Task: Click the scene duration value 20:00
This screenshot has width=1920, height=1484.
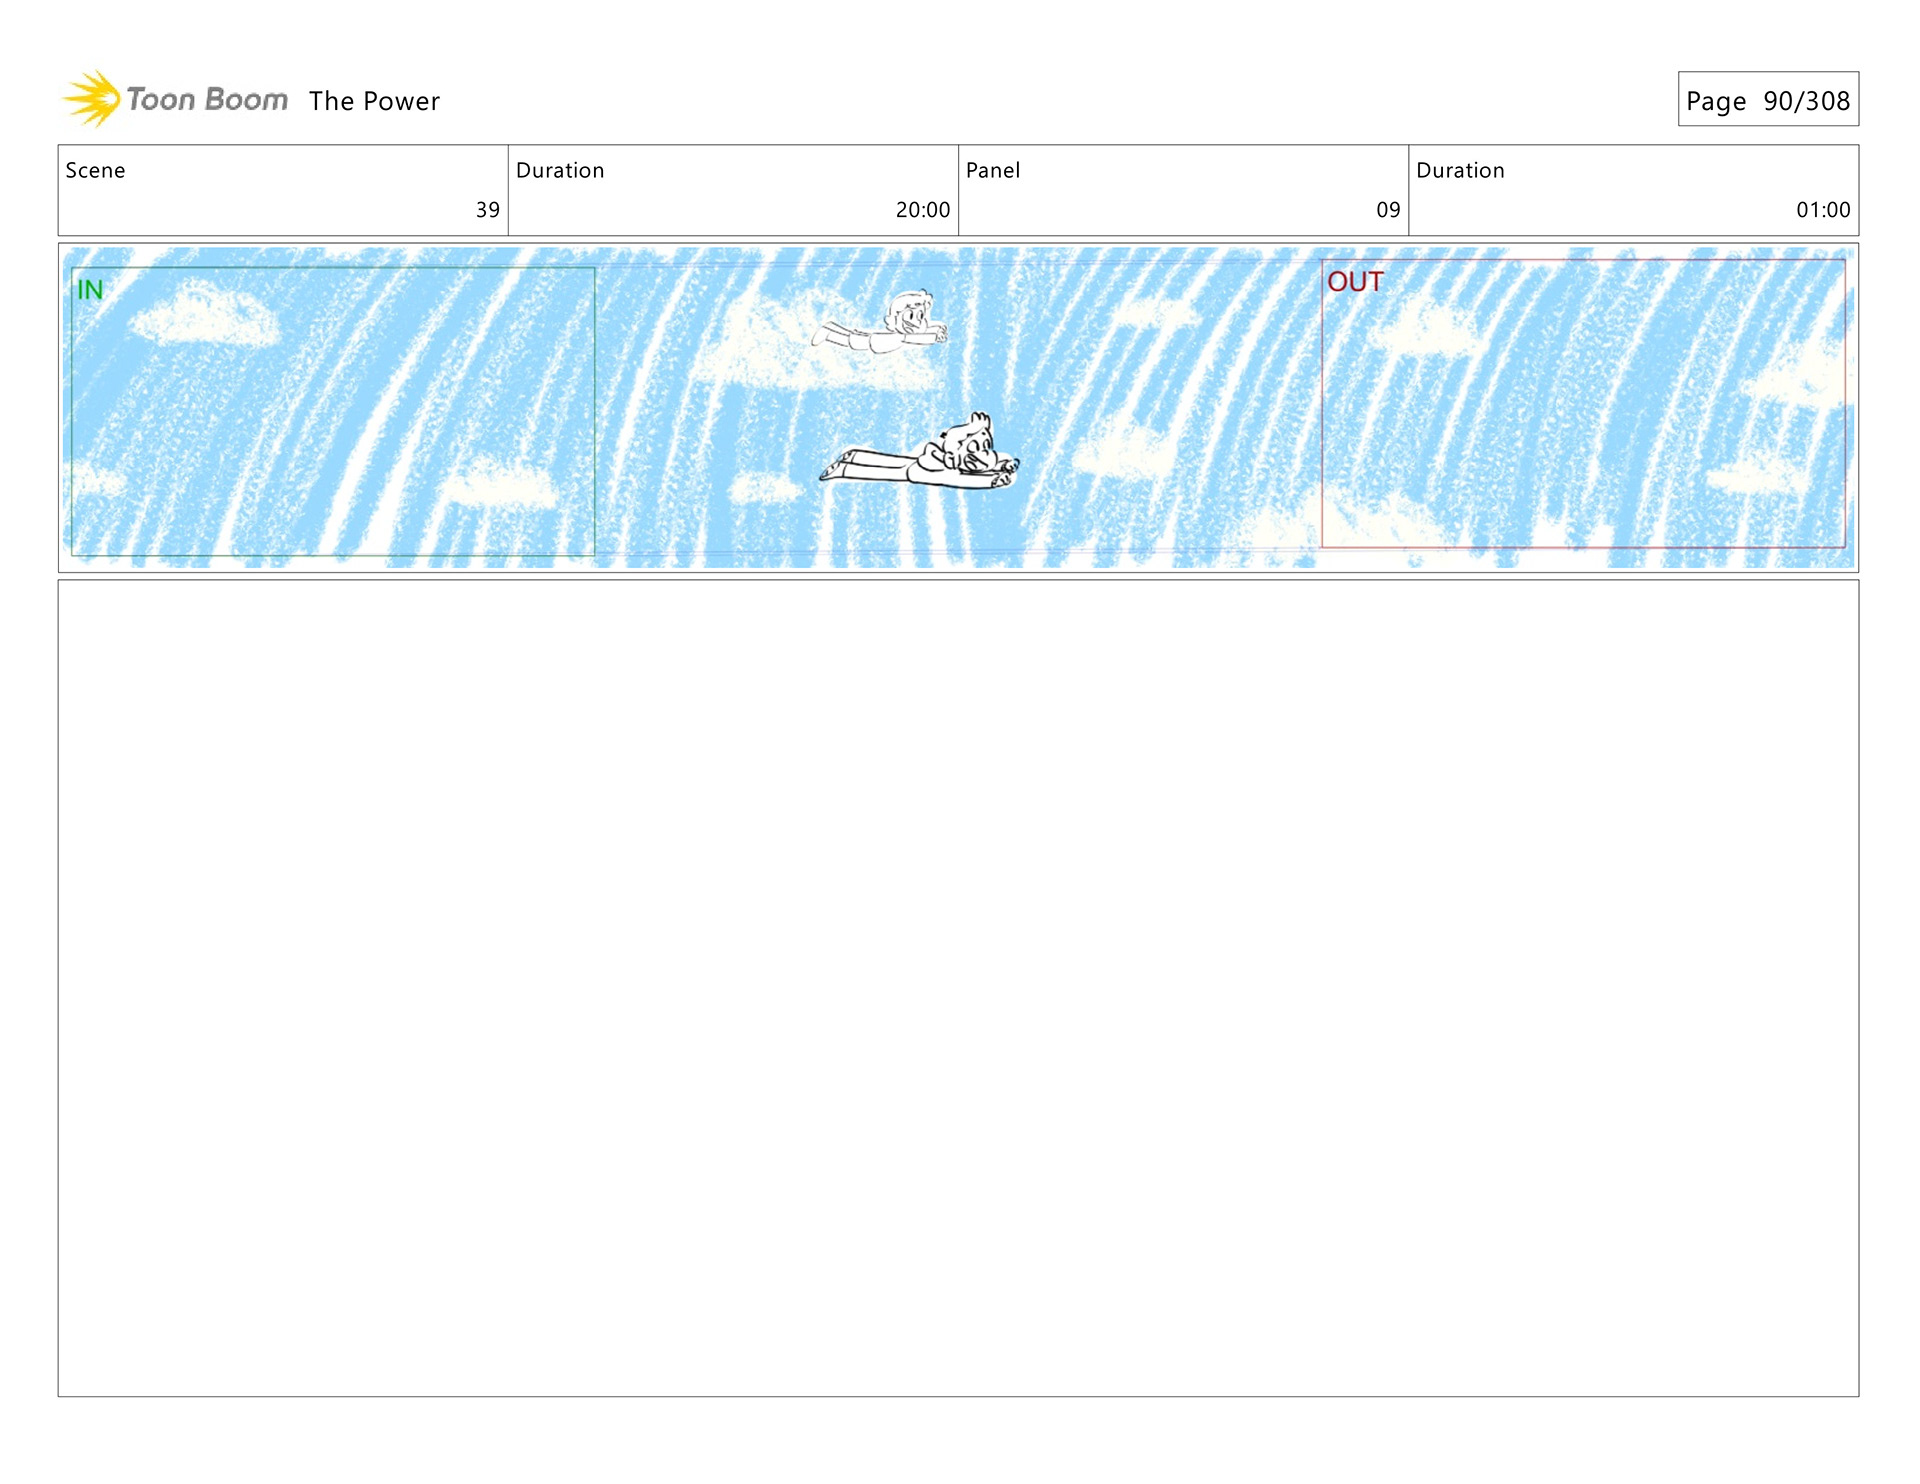Action: click(x=922, y=210)
